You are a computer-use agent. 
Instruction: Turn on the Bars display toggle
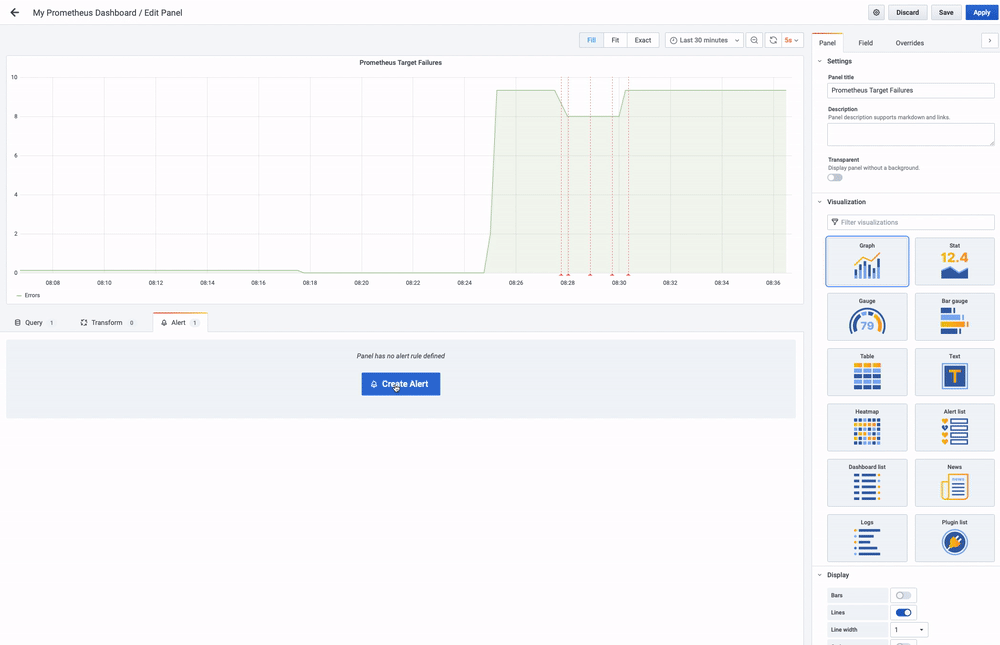[903, 595]
